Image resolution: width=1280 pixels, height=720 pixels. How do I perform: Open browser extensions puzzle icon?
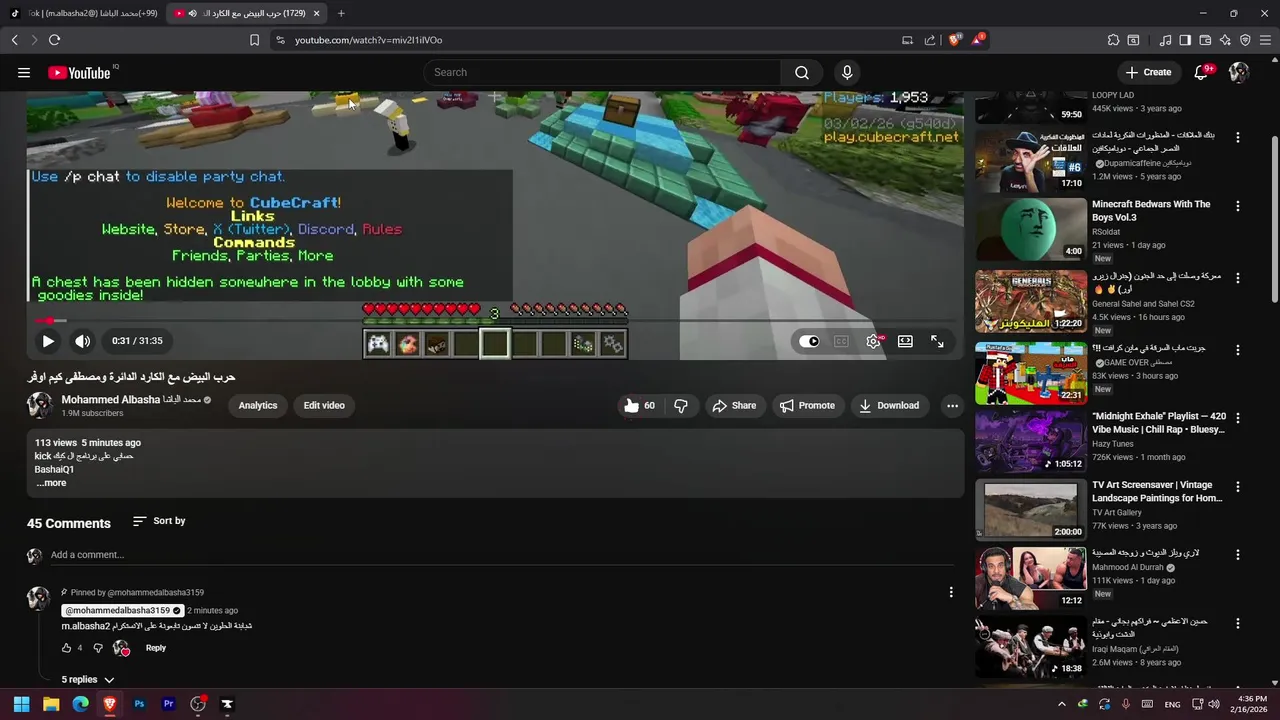[1113, 40]
